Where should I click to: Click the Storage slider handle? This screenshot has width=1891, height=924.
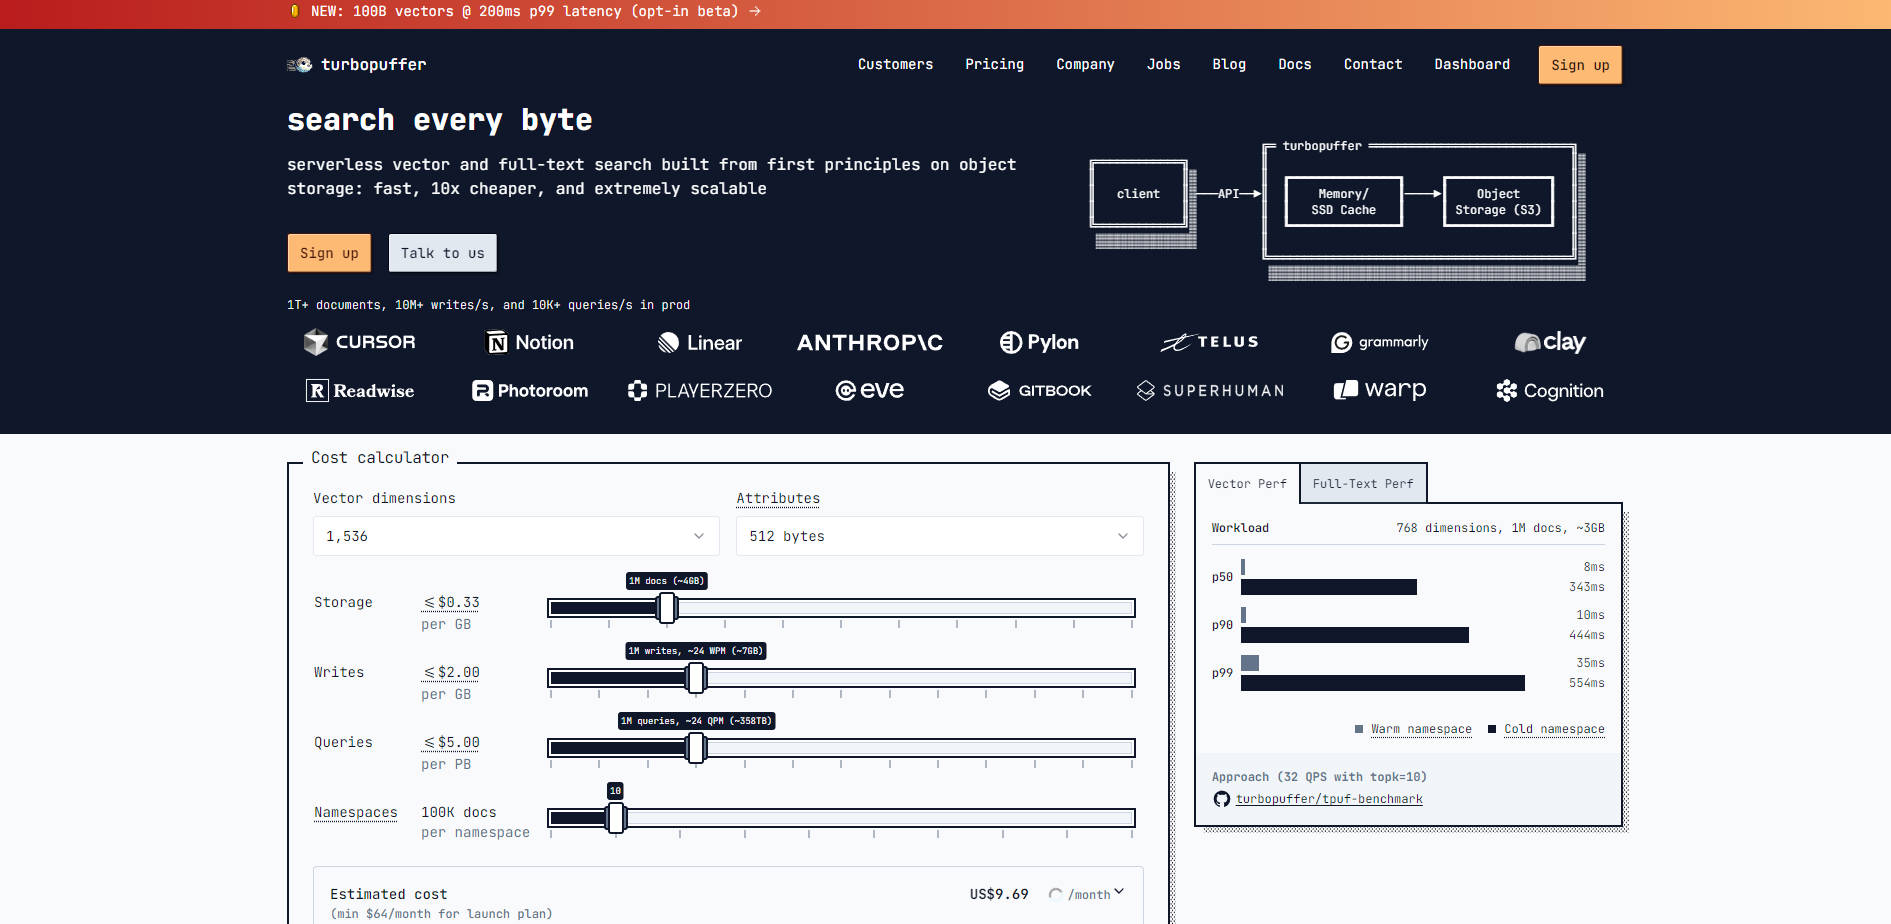click(x=667, y=608)
